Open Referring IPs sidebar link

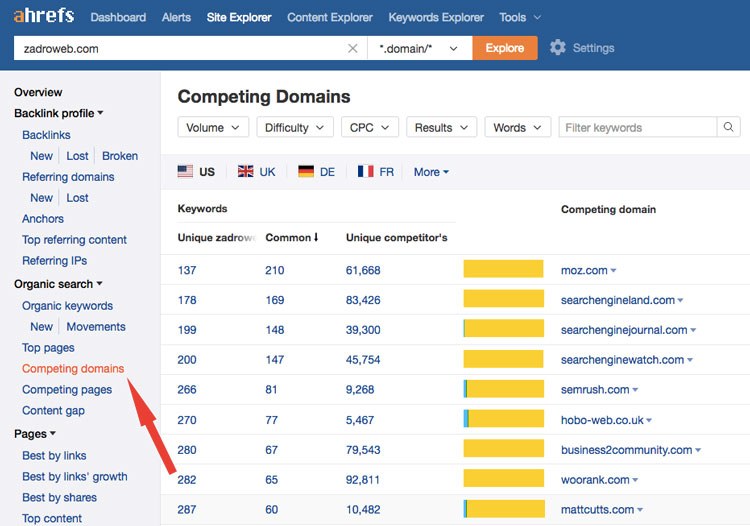pyautogui.click(x=55, y=261)
